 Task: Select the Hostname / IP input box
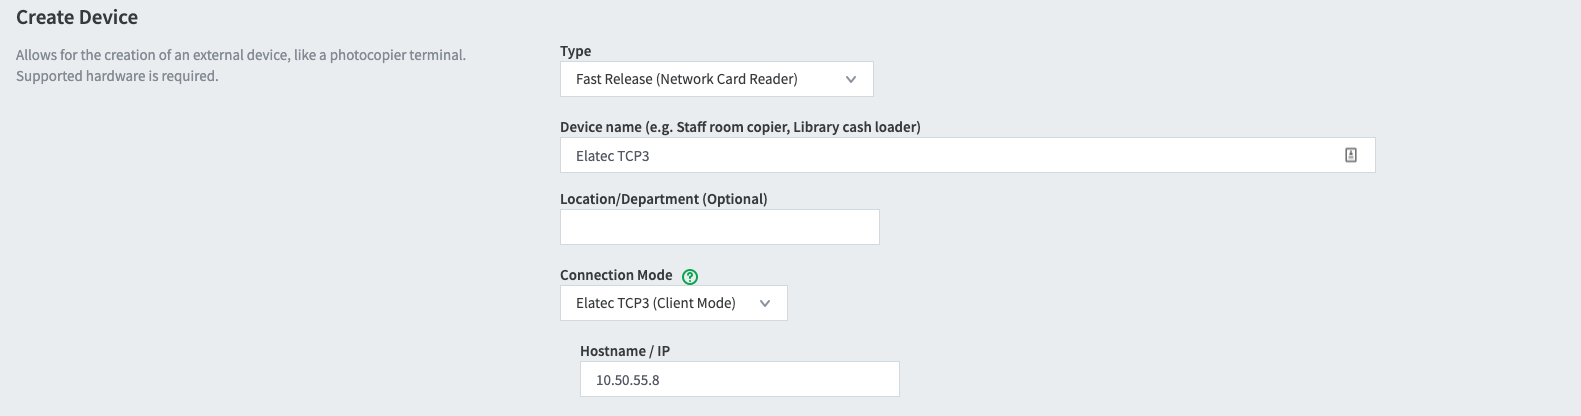click(x=740, y=379)
